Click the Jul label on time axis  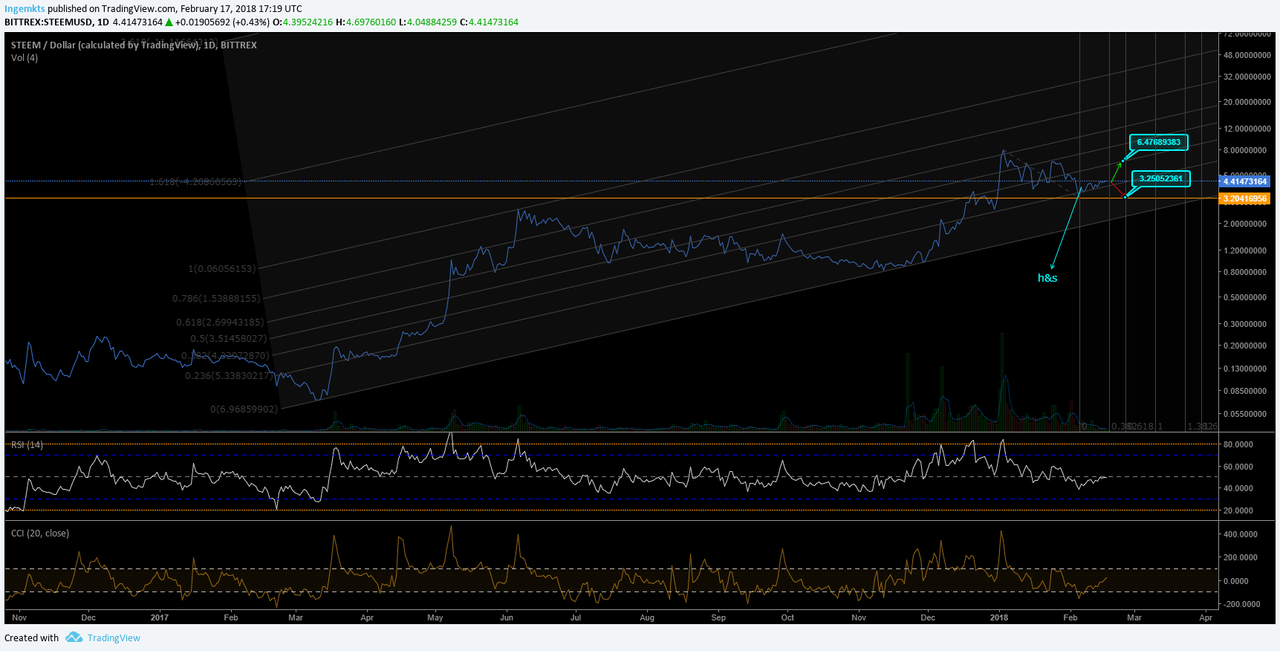click(x=576, y=619)
